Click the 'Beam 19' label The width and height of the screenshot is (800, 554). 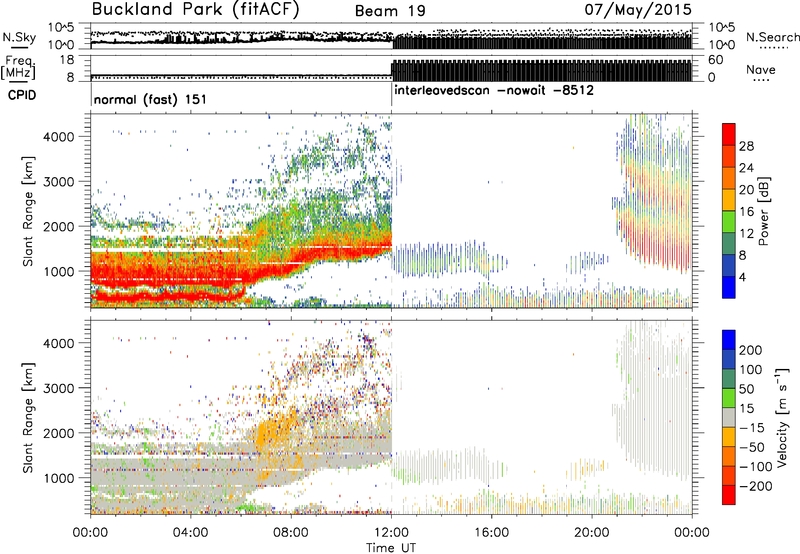[390, 11]
